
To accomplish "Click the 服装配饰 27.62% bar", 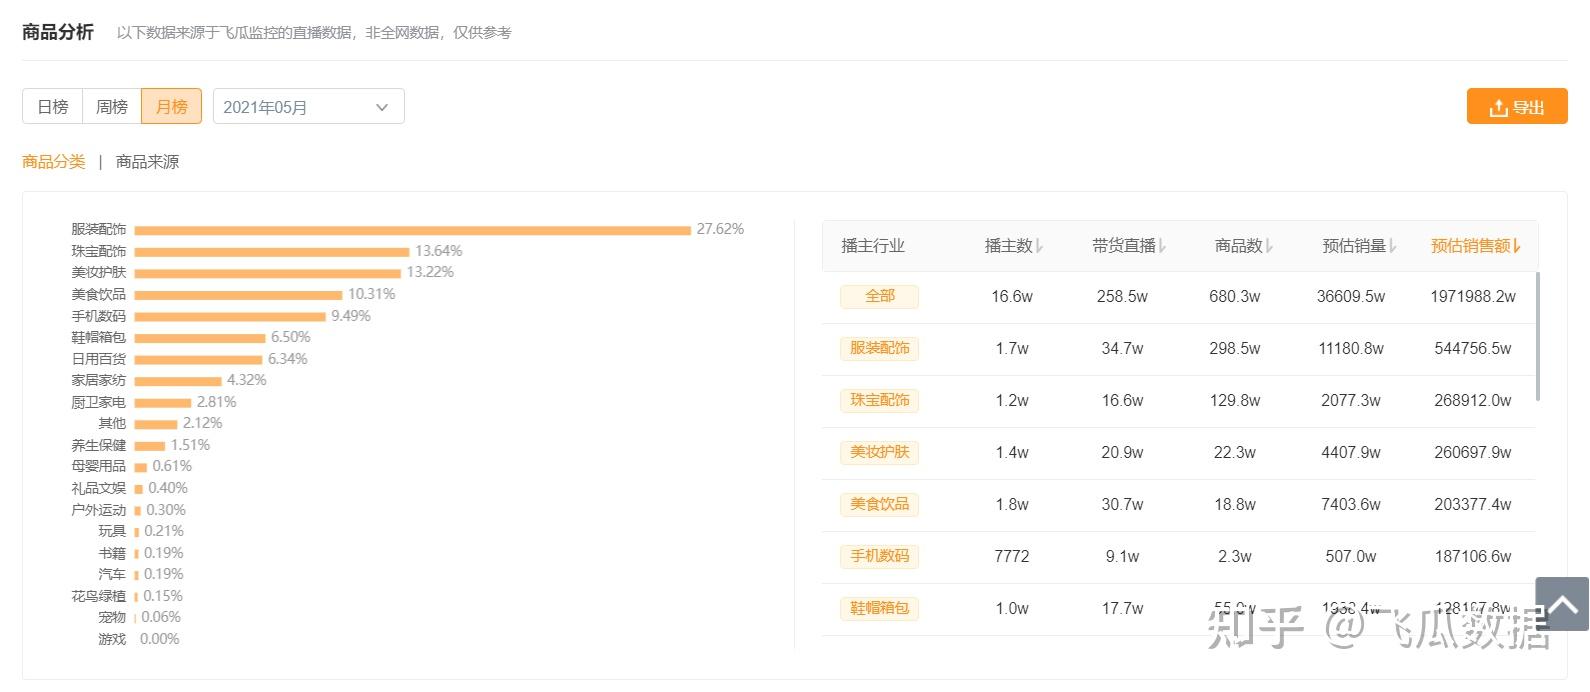I will pyautogui.click(x=412, y=230).
